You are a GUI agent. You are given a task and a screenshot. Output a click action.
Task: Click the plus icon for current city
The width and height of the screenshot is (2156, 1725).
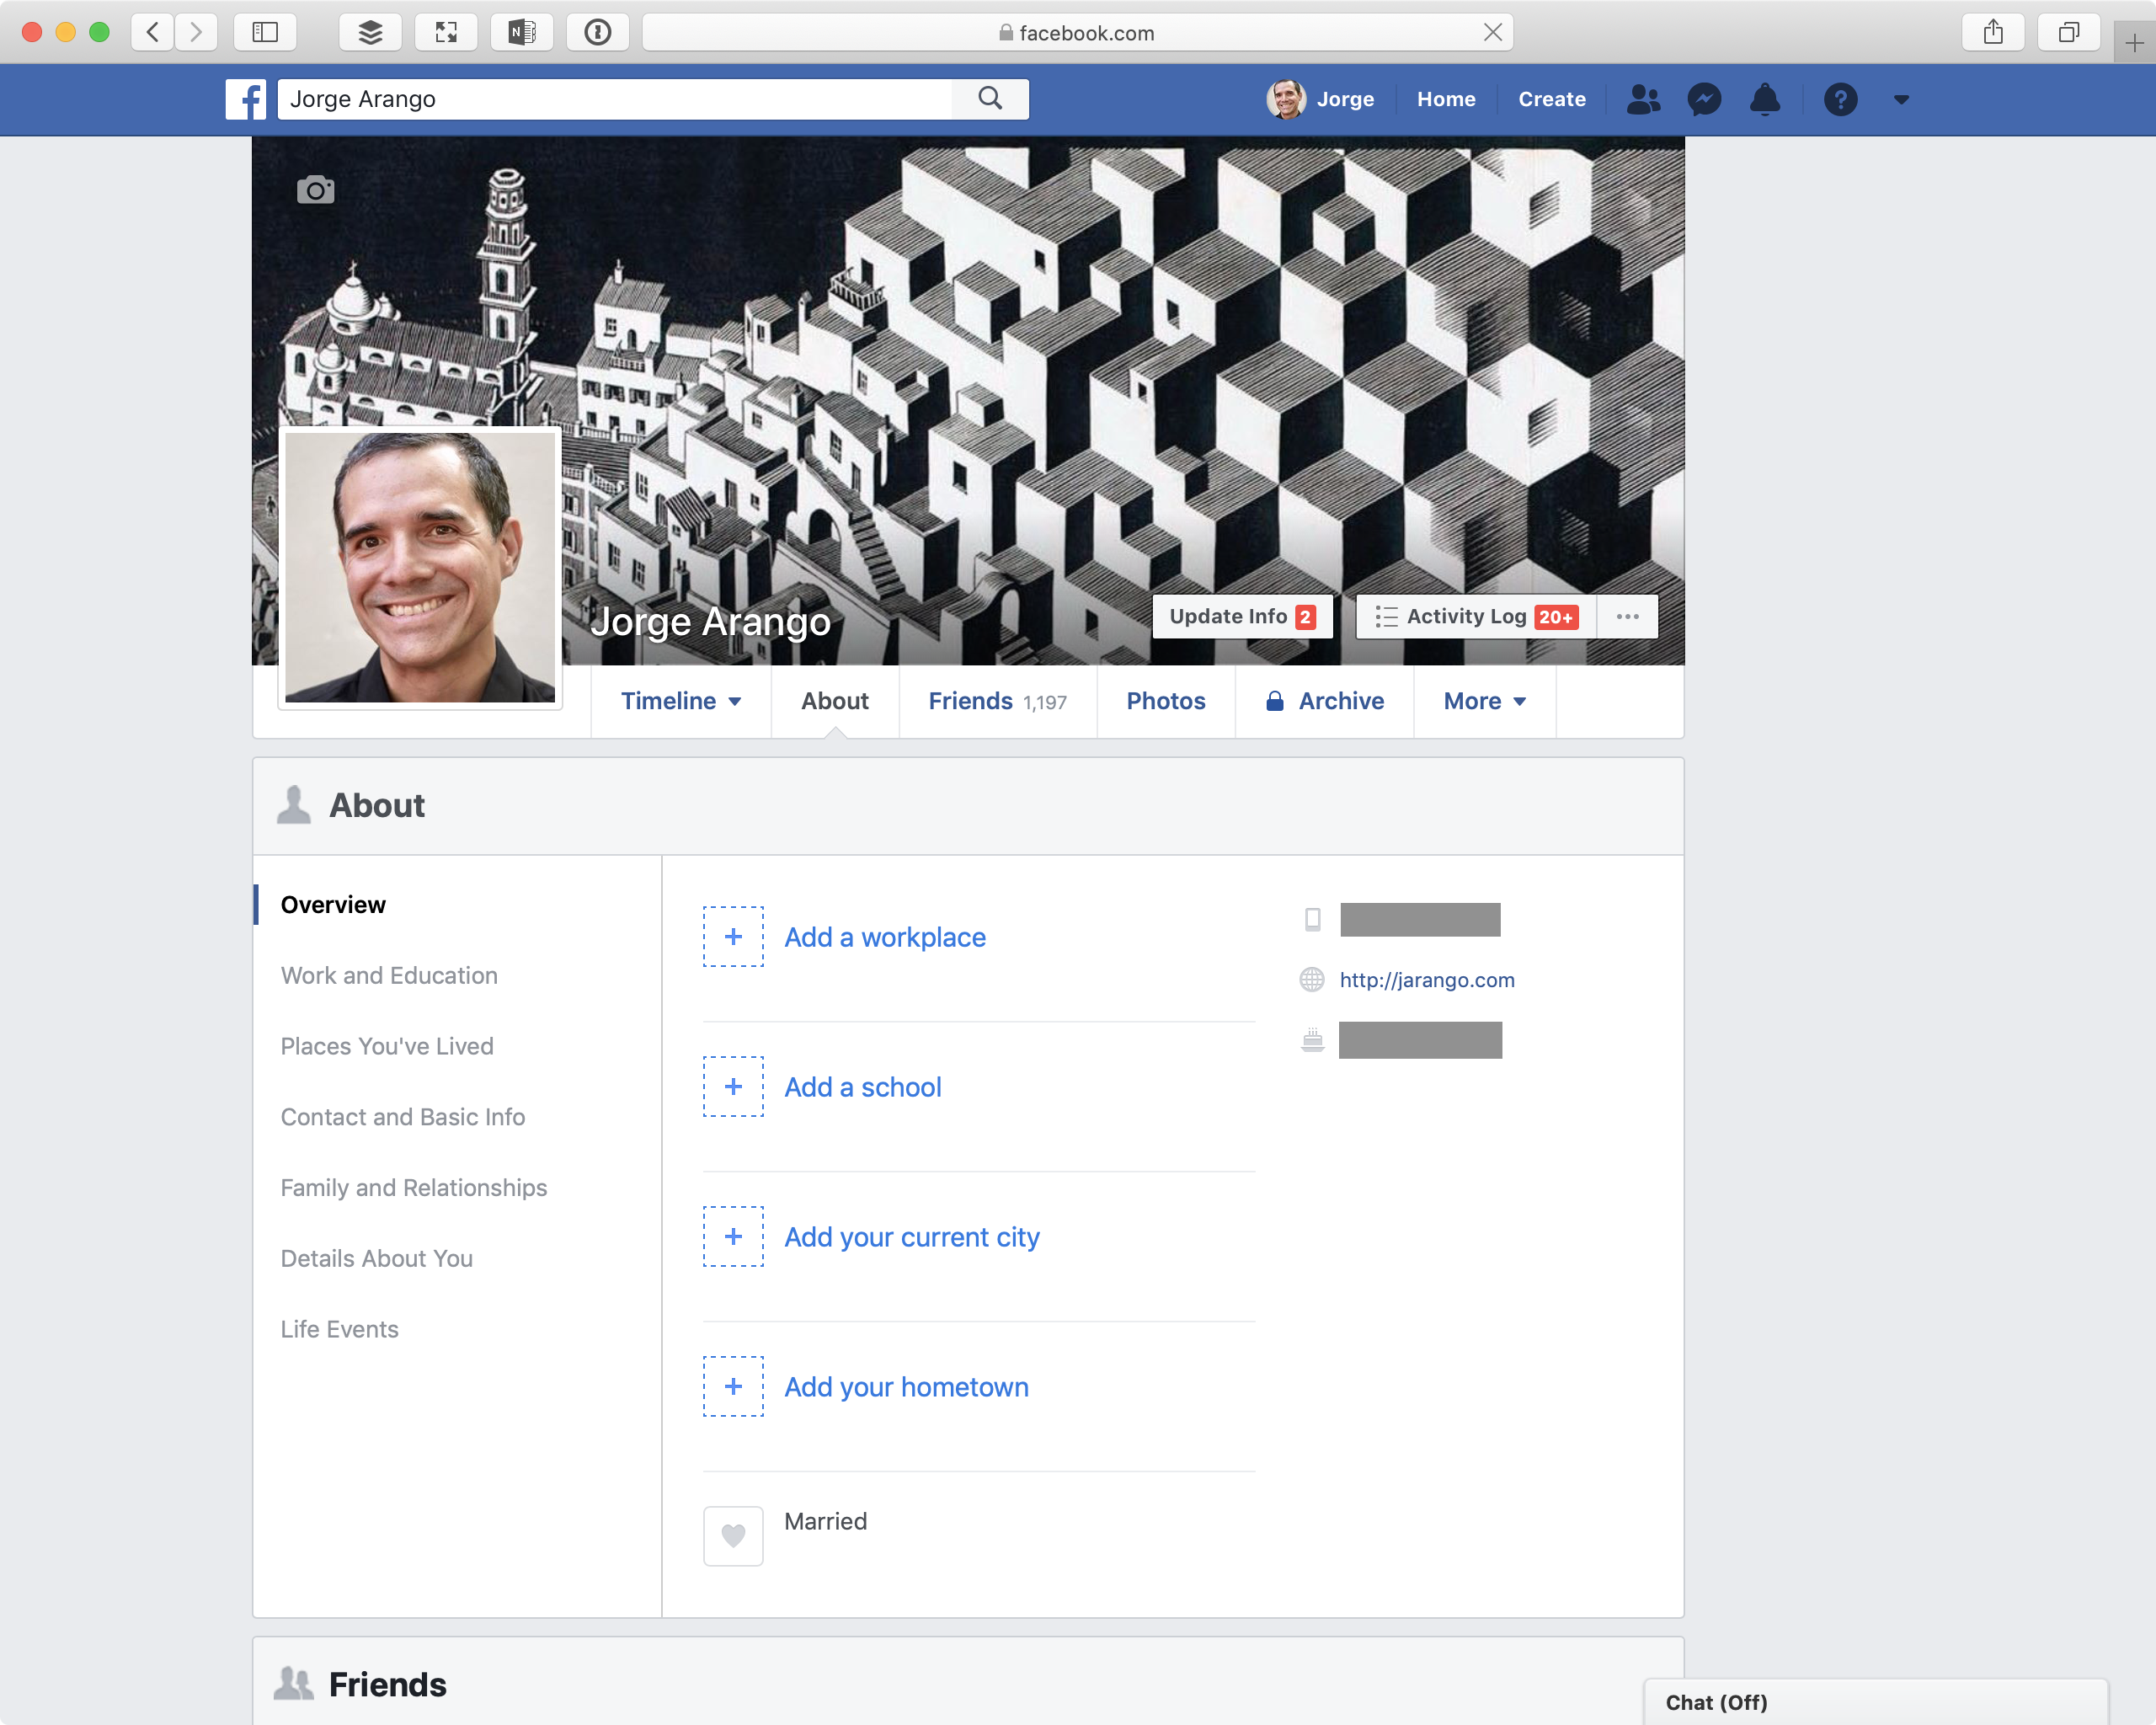point(733,1236)
